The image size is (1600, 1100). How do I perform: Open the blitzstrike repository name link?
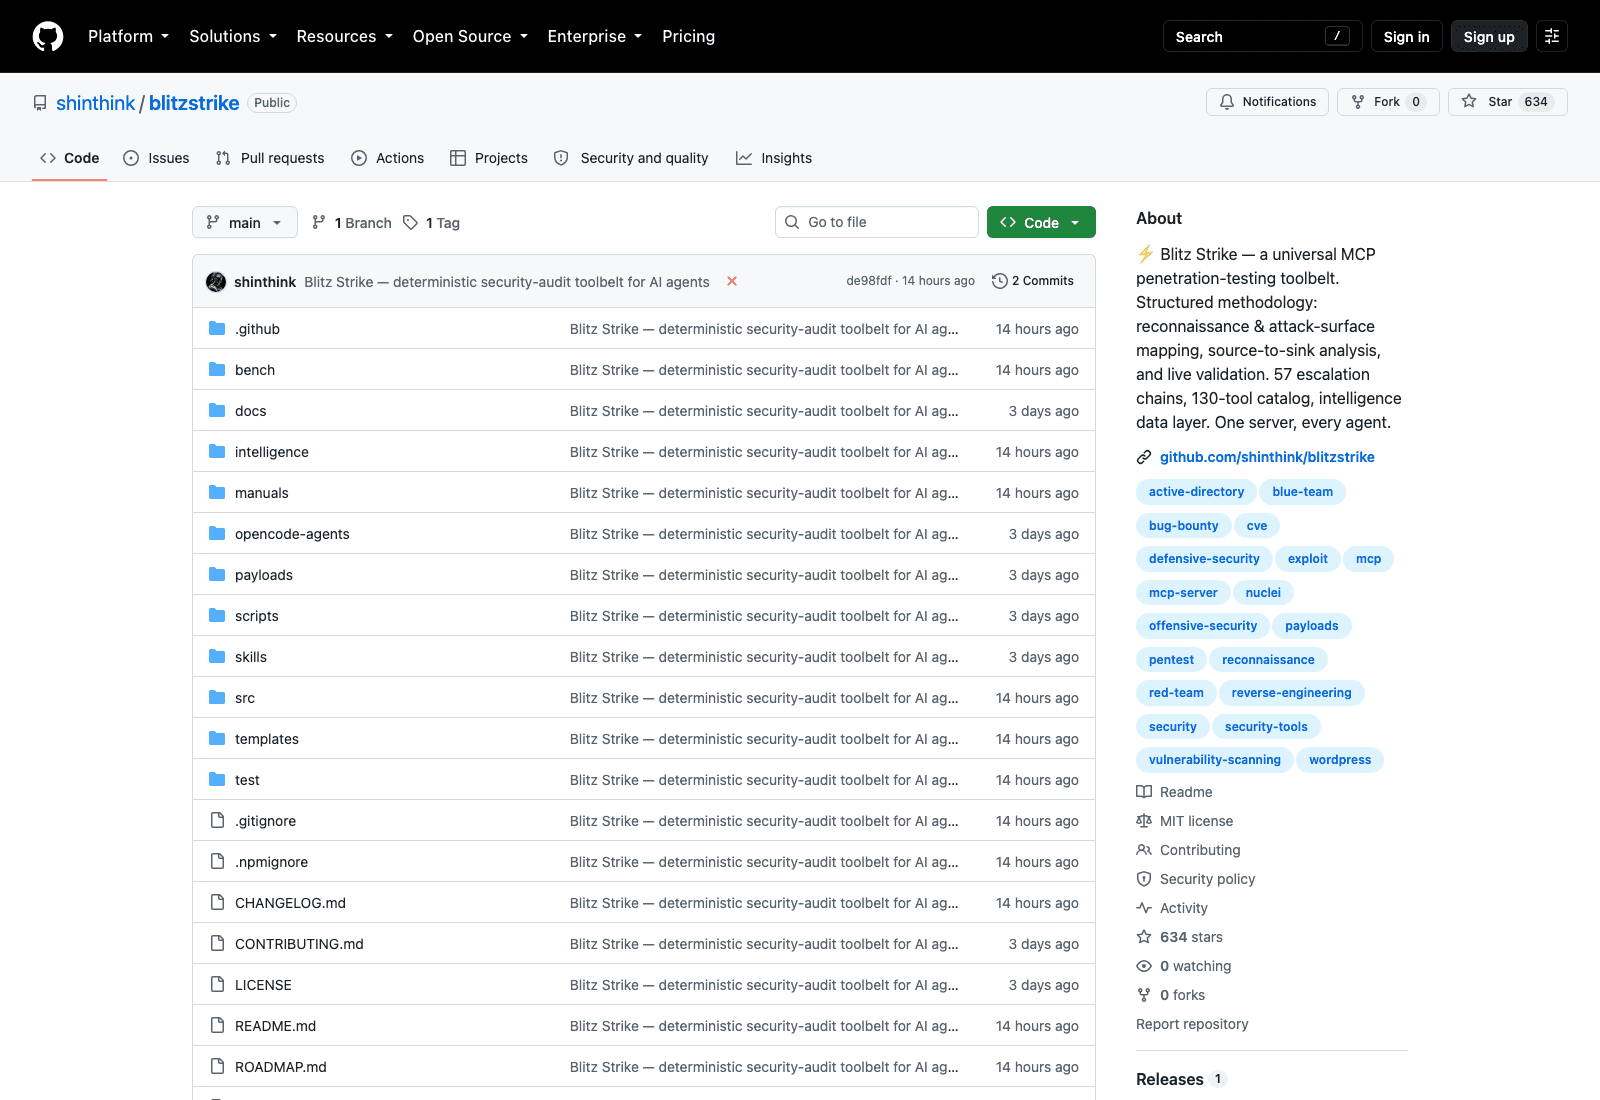pos(194,103)
